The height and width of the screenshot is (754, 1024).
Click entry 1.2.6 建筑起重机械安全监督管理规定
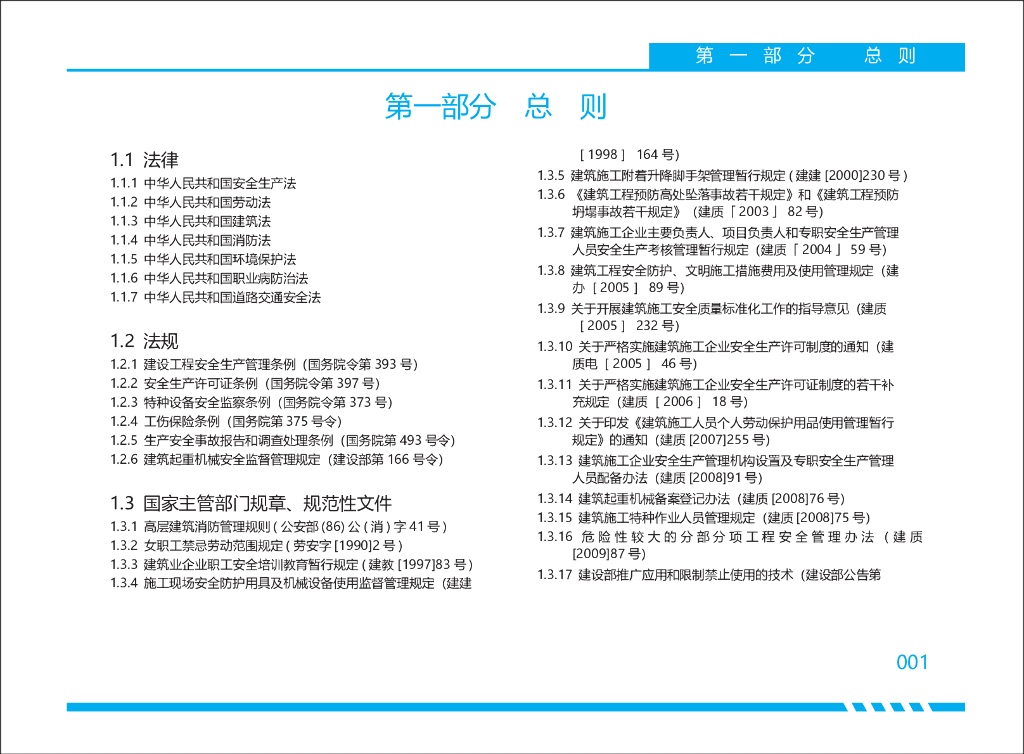point(276,460)
